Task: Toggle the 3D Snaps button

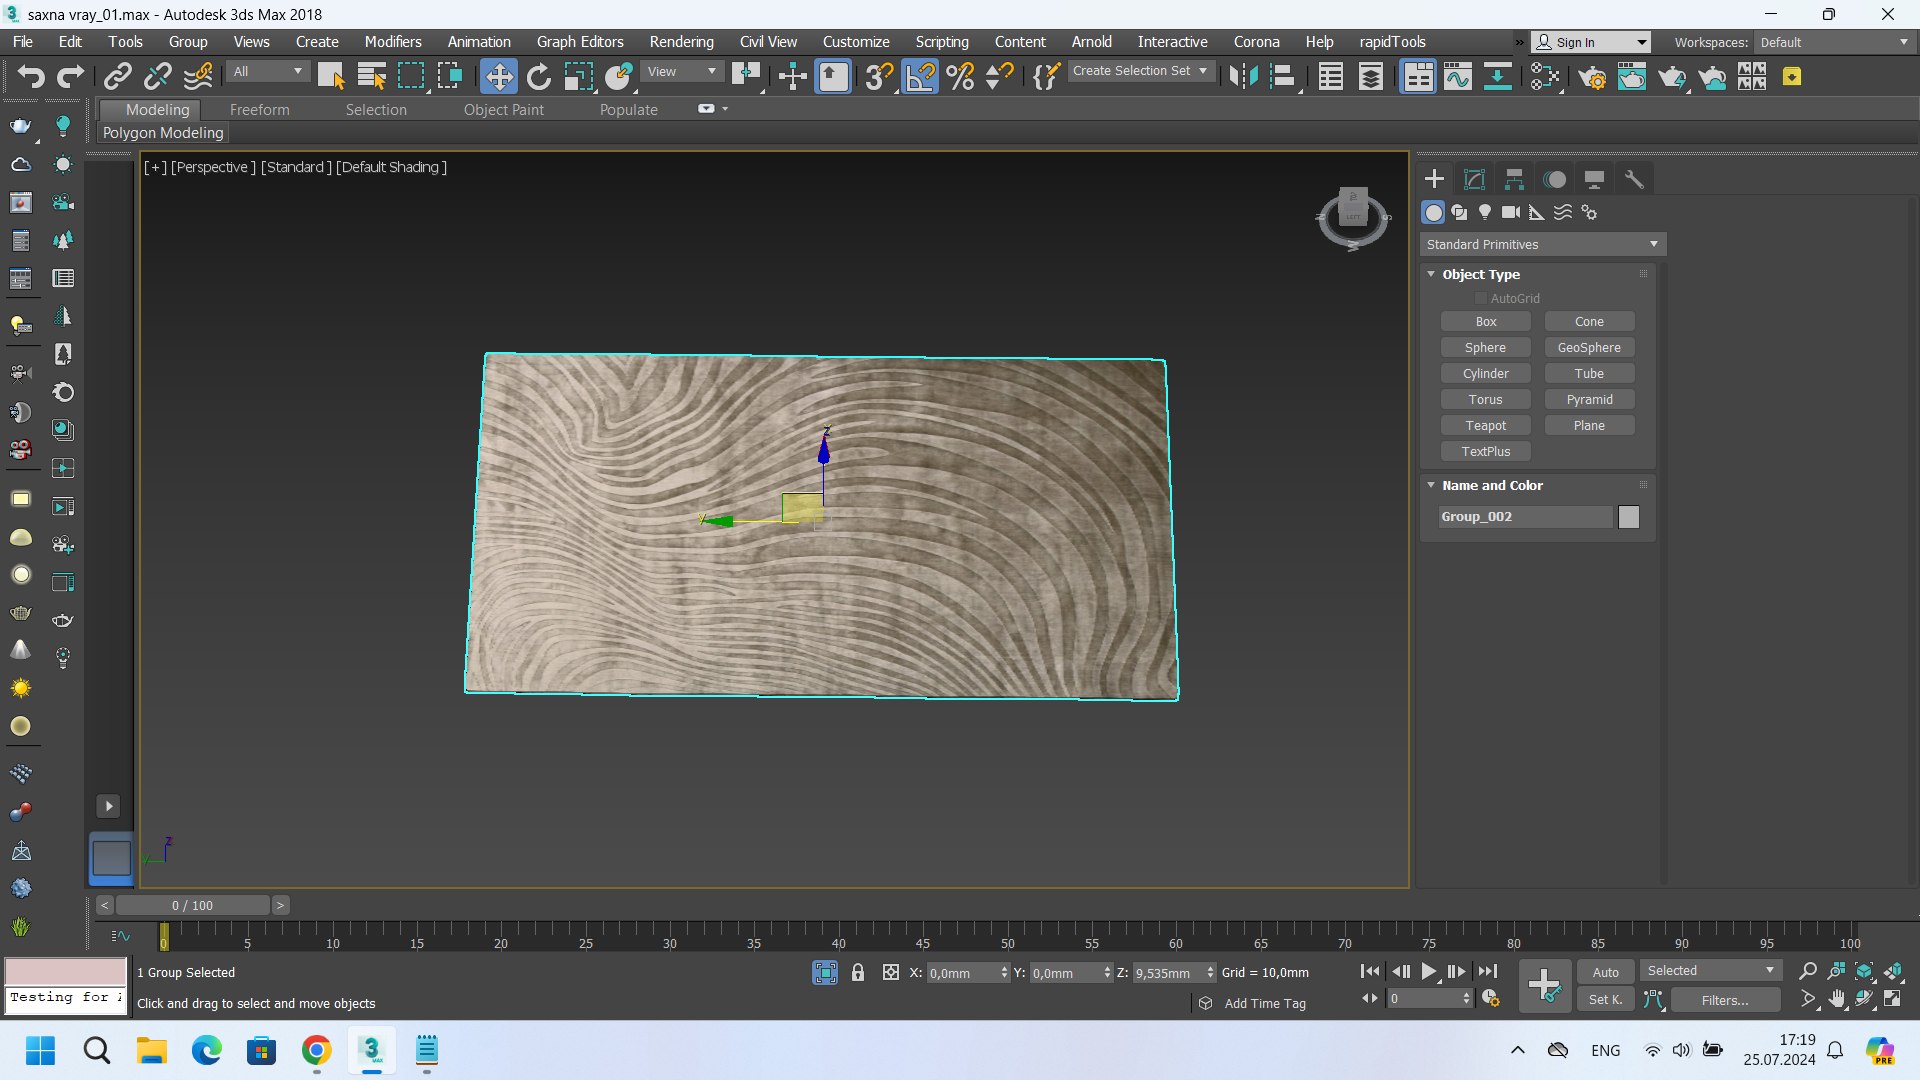Action: [x=879, y=77]
